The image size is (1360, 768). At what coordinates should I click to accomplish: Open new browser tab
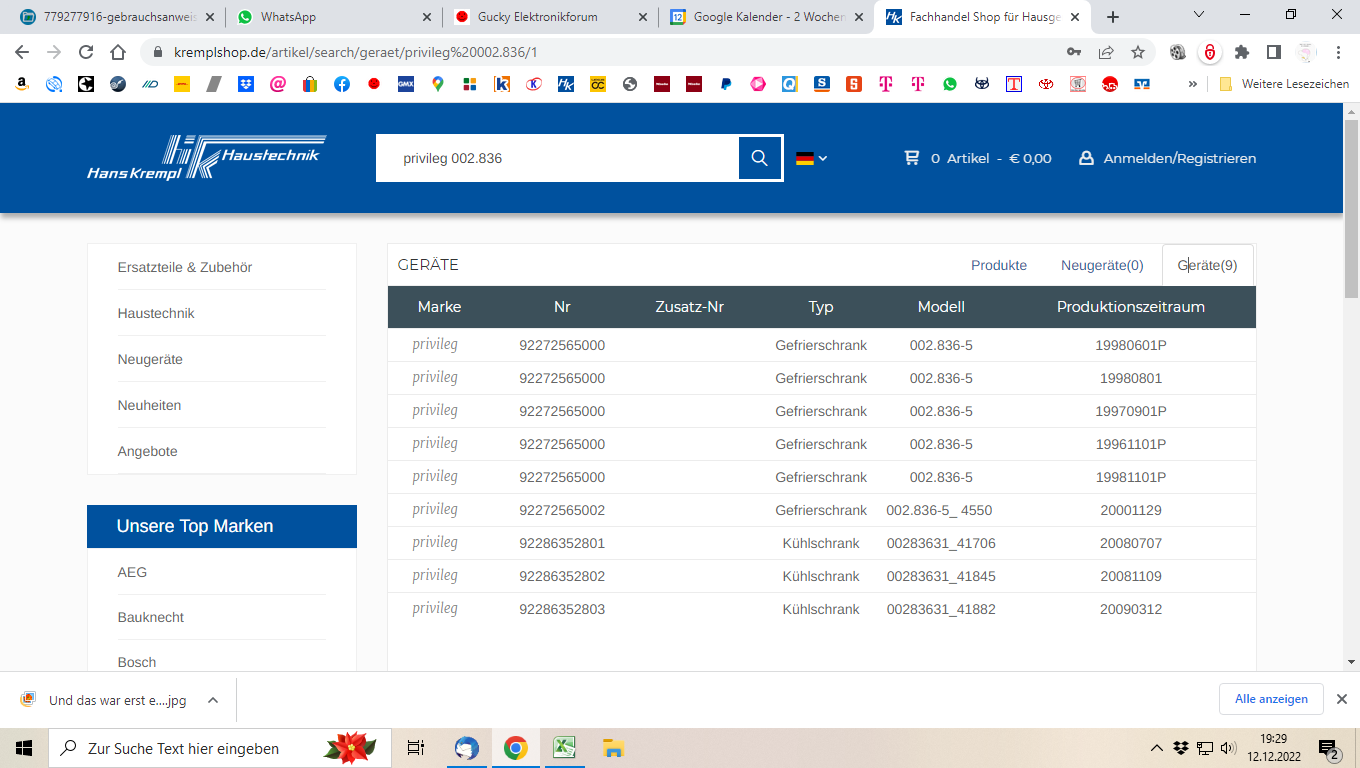pyautogui.click(x=1113, y=17)
